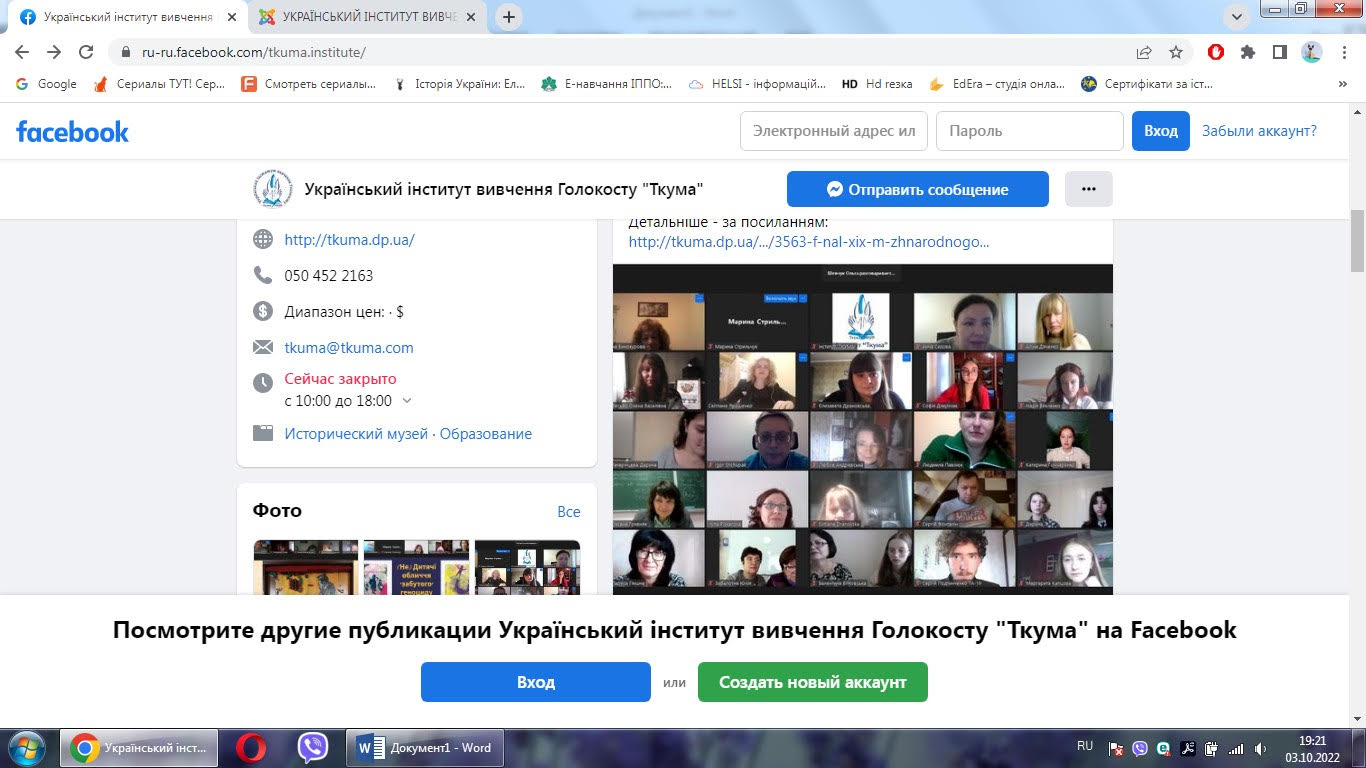
Task: Open the three-dots page options button
Action: (1089, 189)
